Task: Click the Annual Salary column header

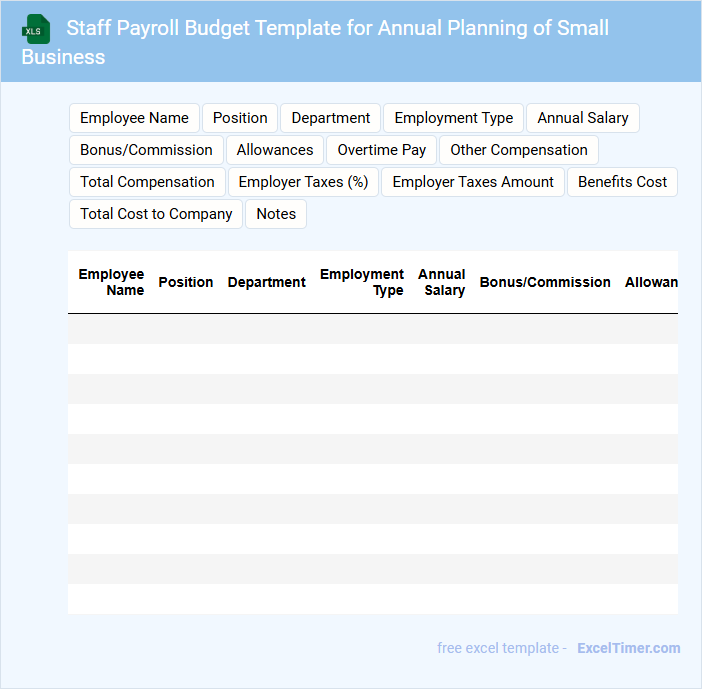Action: click(442, 282)
